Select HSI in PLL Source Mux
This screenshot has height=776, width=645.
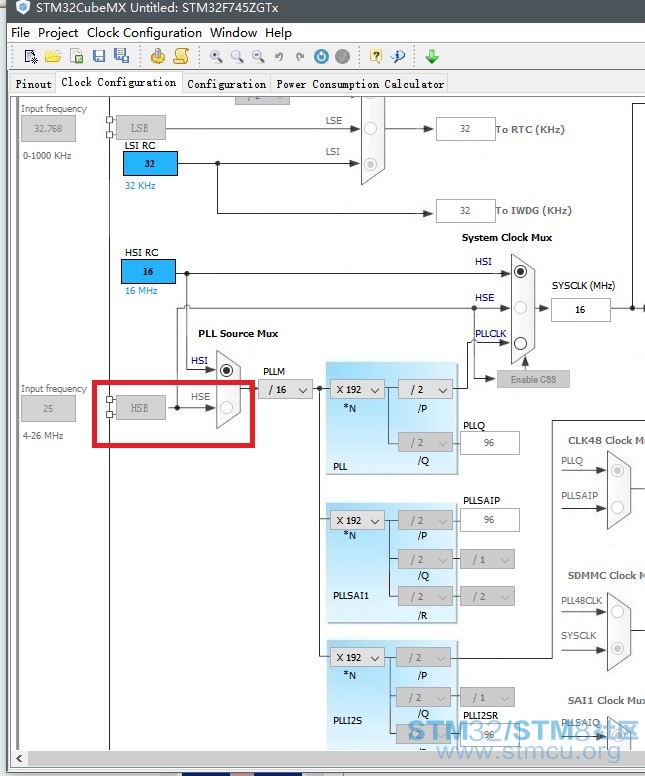click(226, 370)
